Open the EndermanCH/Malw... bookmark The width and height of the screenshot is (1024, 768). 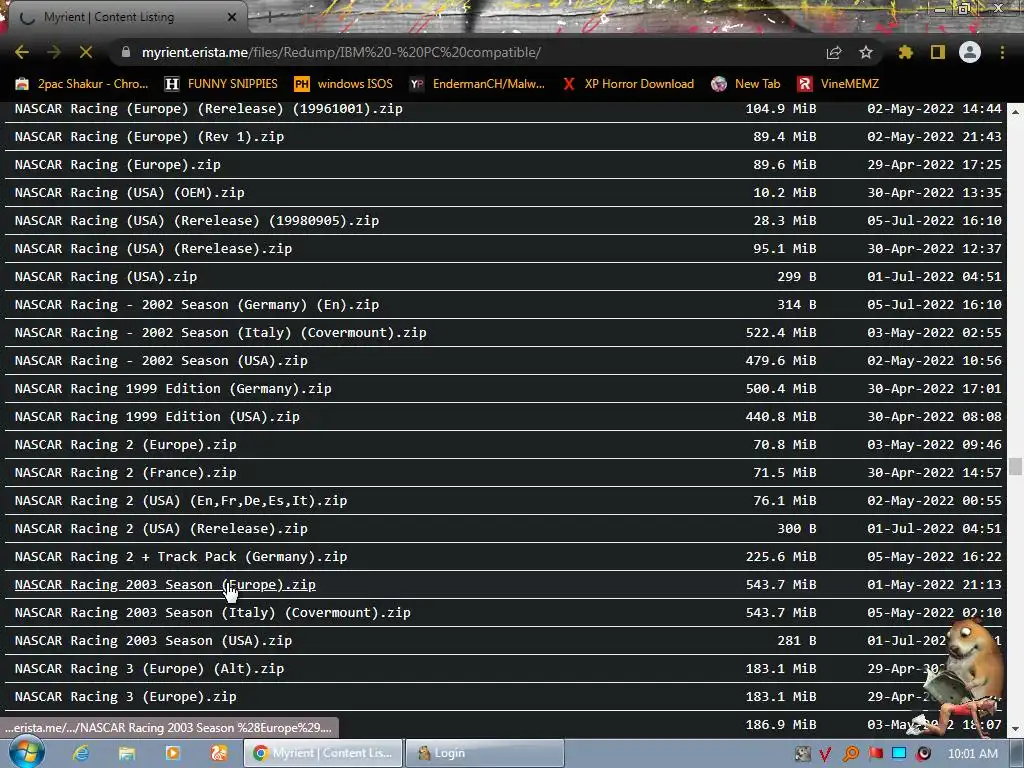click(477, 84)
